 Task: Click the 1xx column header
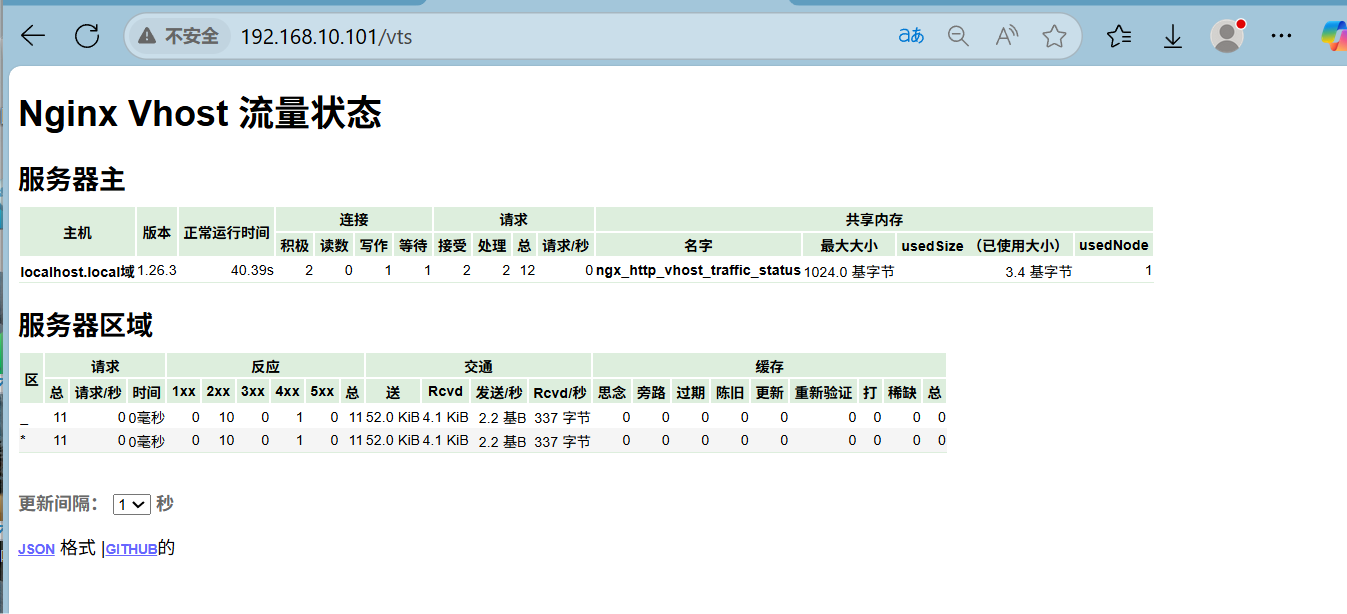[x=184, y=392]
